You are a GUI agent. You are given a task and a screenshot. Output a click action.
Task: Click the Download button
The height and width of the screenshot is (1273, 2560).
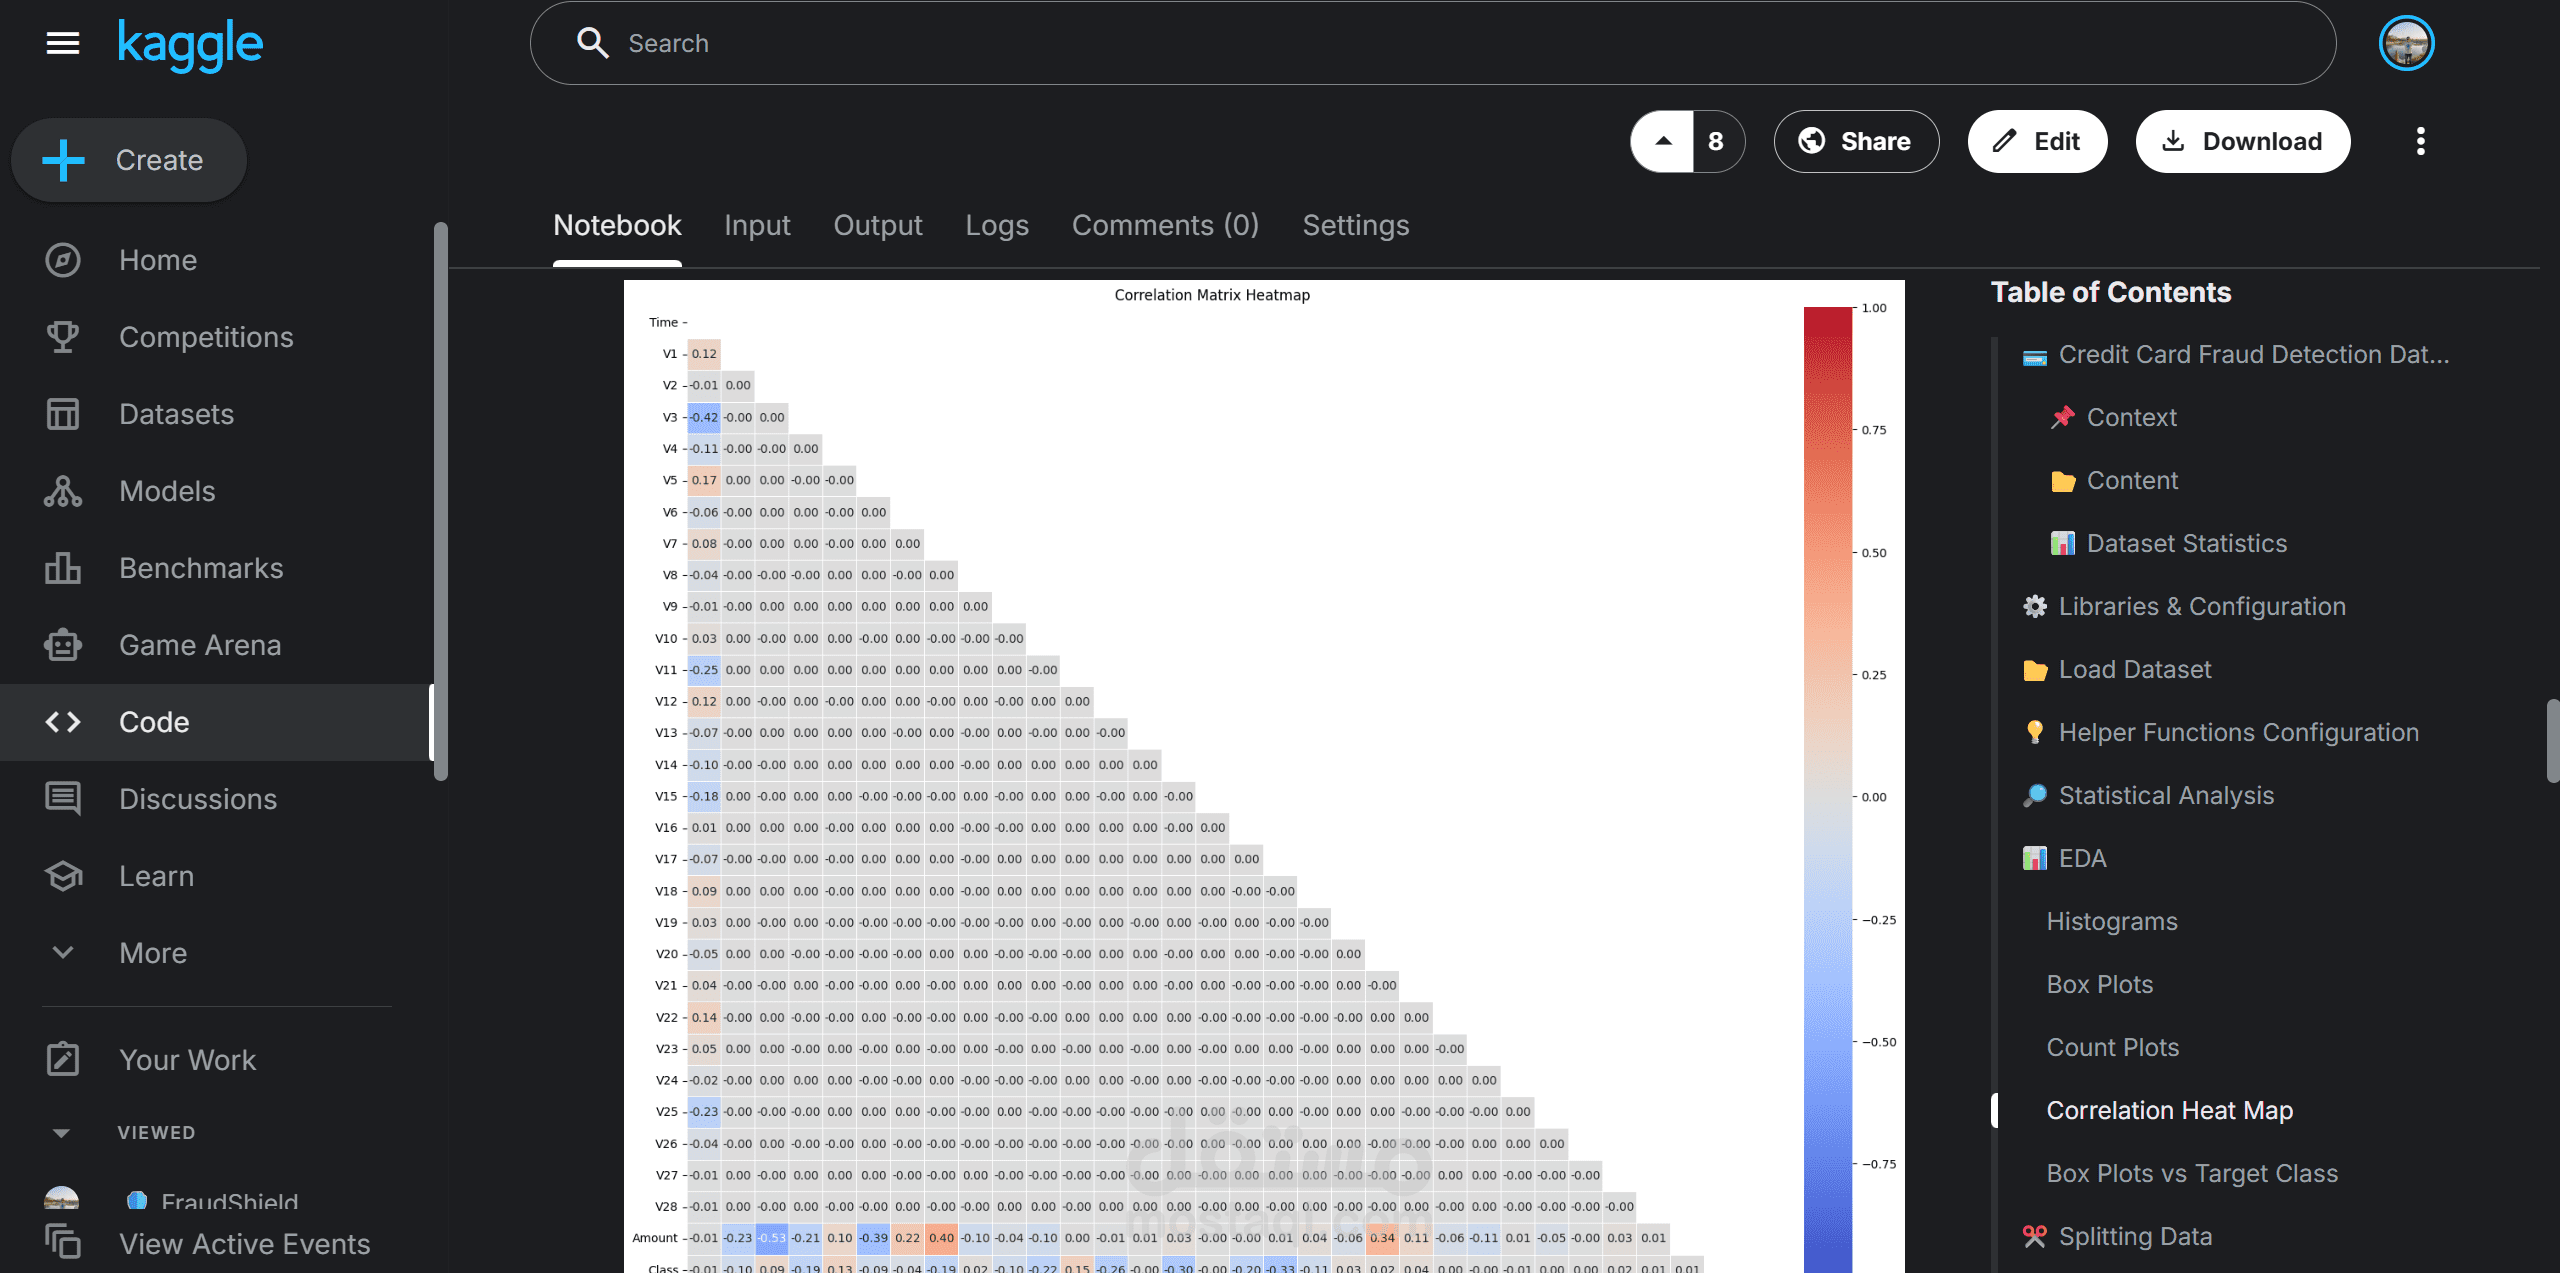coord(2242,141)
